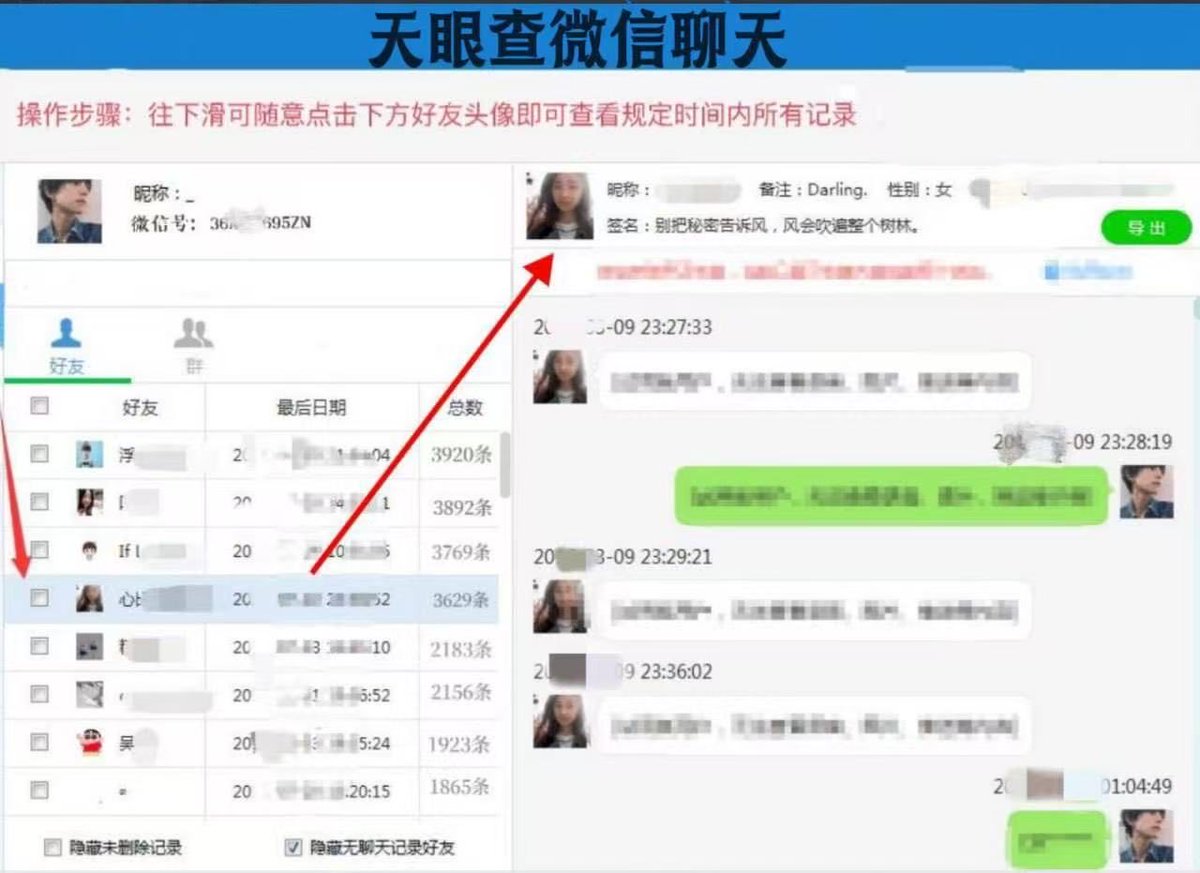This screenshot has height=873, width=1200.
Task: Check the box for the 2156条 row
Action: click(40, 693)
